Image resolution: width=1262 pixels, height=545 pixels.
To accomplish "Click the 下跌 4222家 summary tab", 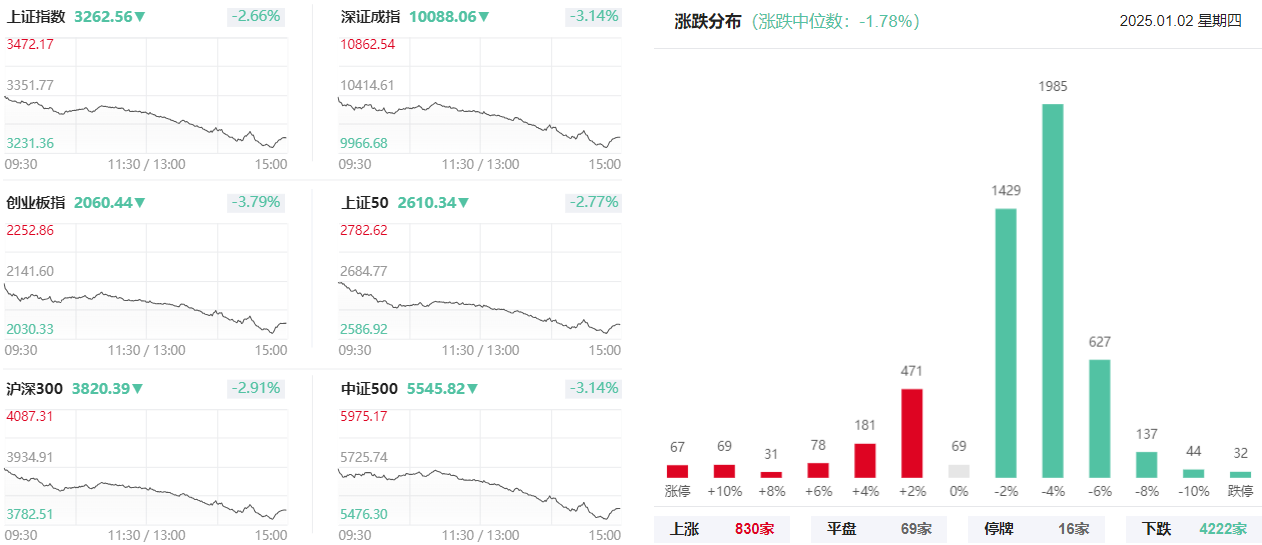I will point(1193,529).
